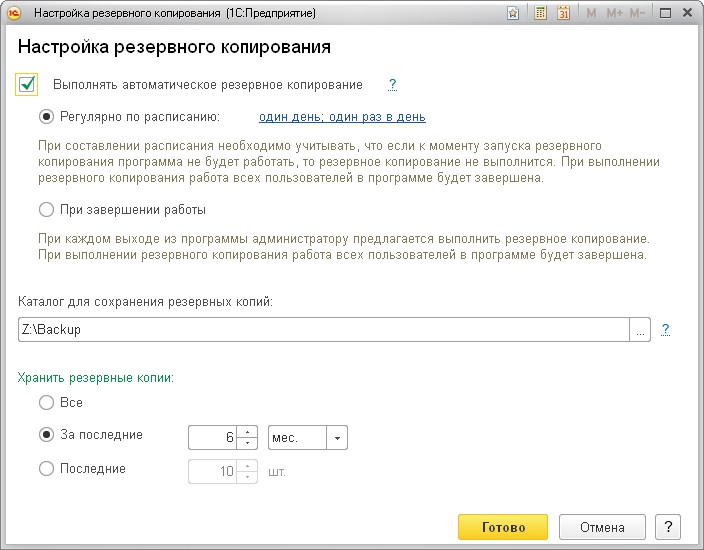Select 'Все' to keep all backup copies
The image size is (704, 550).
(46, 402)
